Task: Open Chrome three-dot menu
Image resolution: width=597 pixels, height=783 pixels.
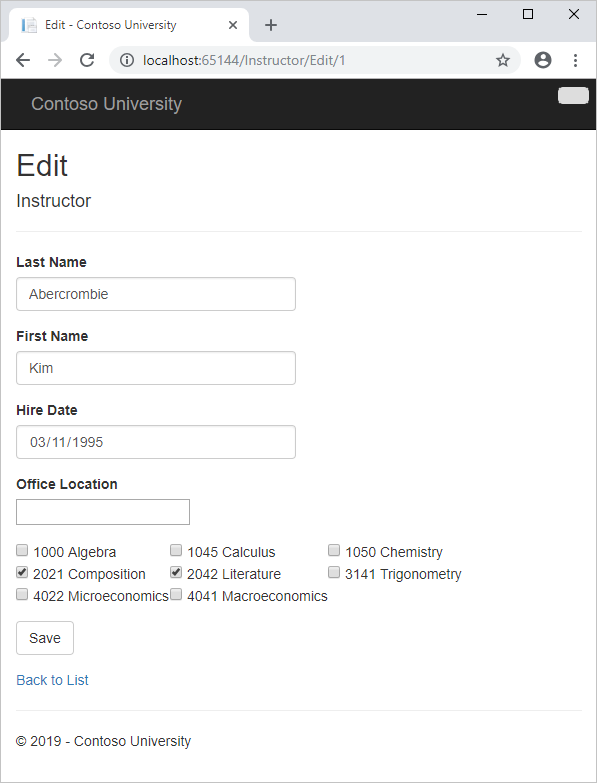Action: [x=576, y=60]
